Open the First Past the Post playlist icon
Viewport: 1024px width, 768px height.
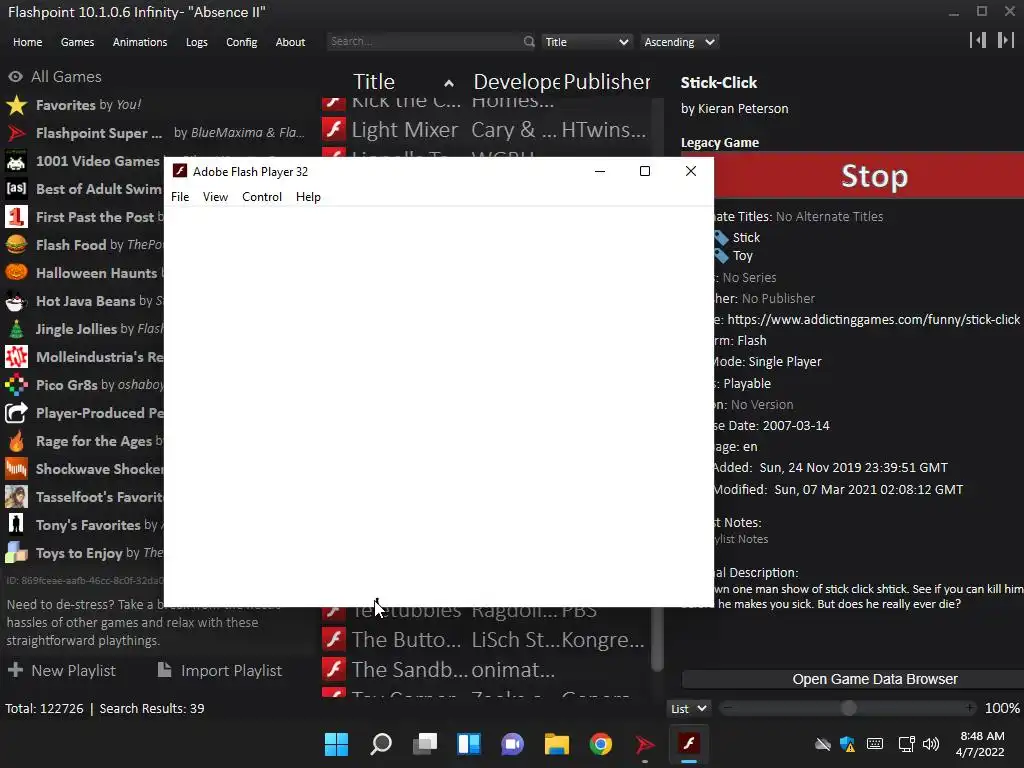[x=16, y=217]
